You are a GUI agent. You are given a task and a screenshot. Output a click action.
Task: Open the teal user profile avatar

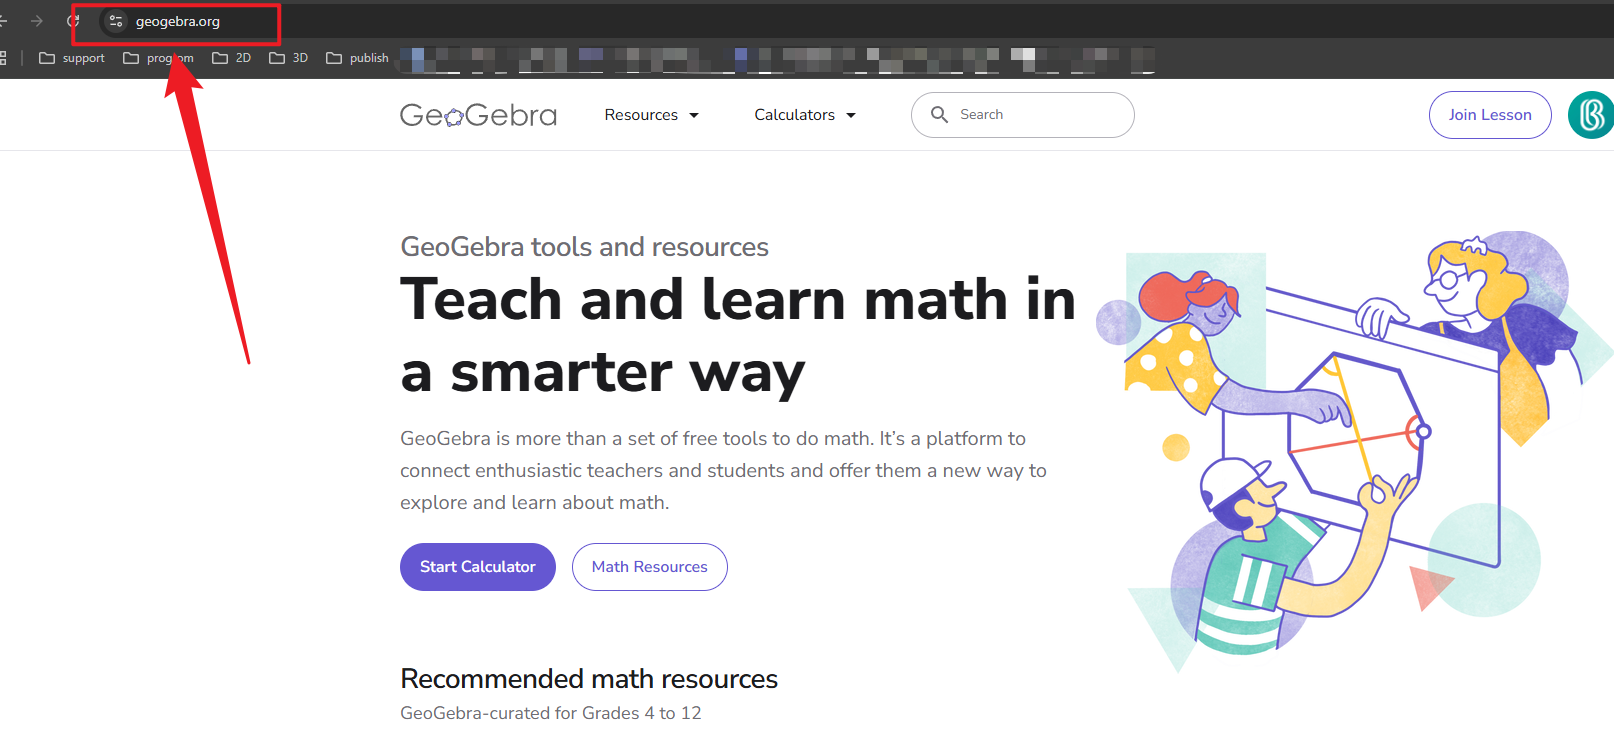pos(1591,115)
